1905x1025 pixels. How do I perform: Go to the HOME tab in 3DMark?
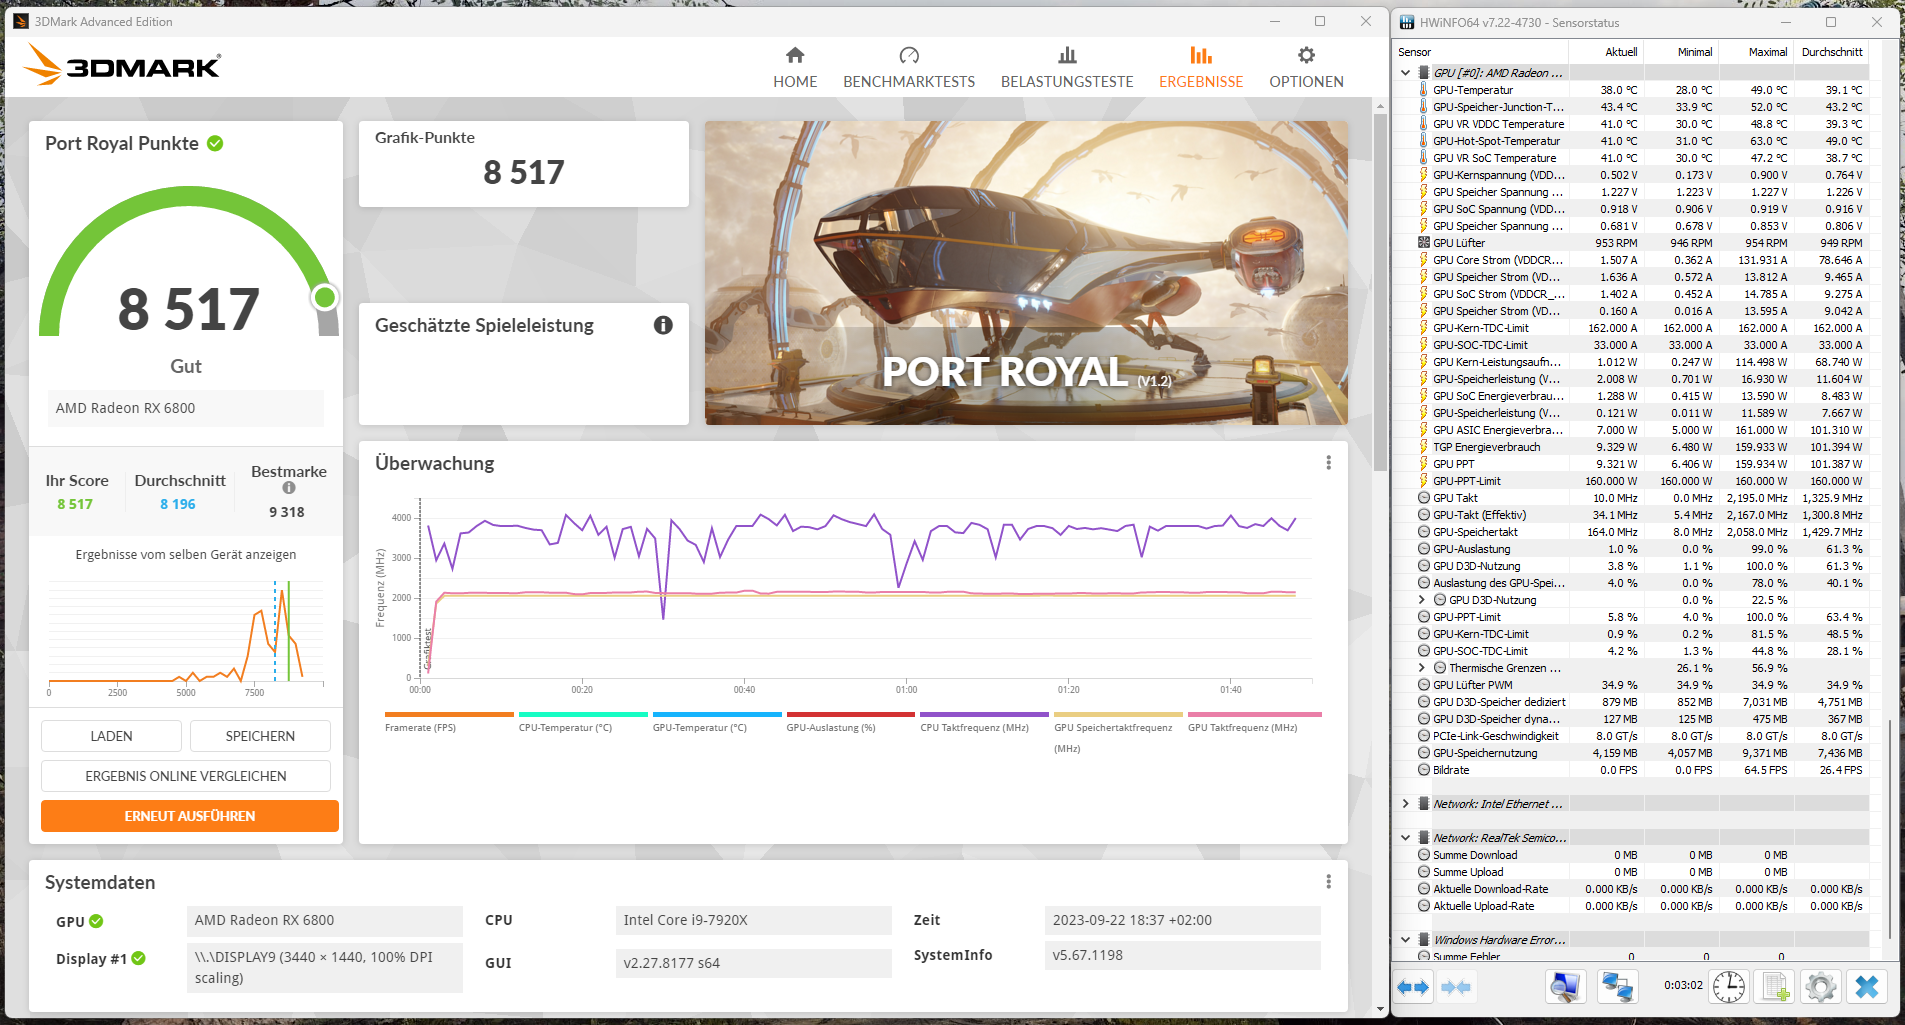[795, 67]
